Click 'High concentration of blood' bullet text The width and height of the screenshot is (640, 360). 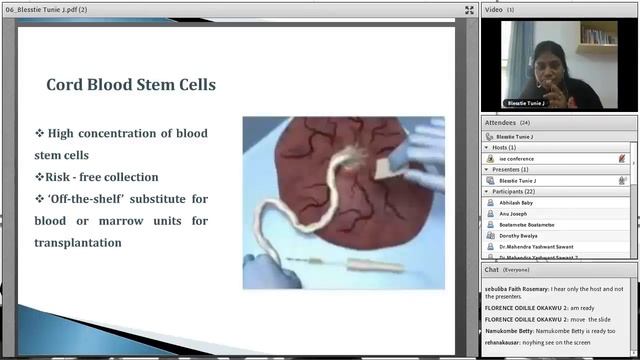[x=128, y=133]
